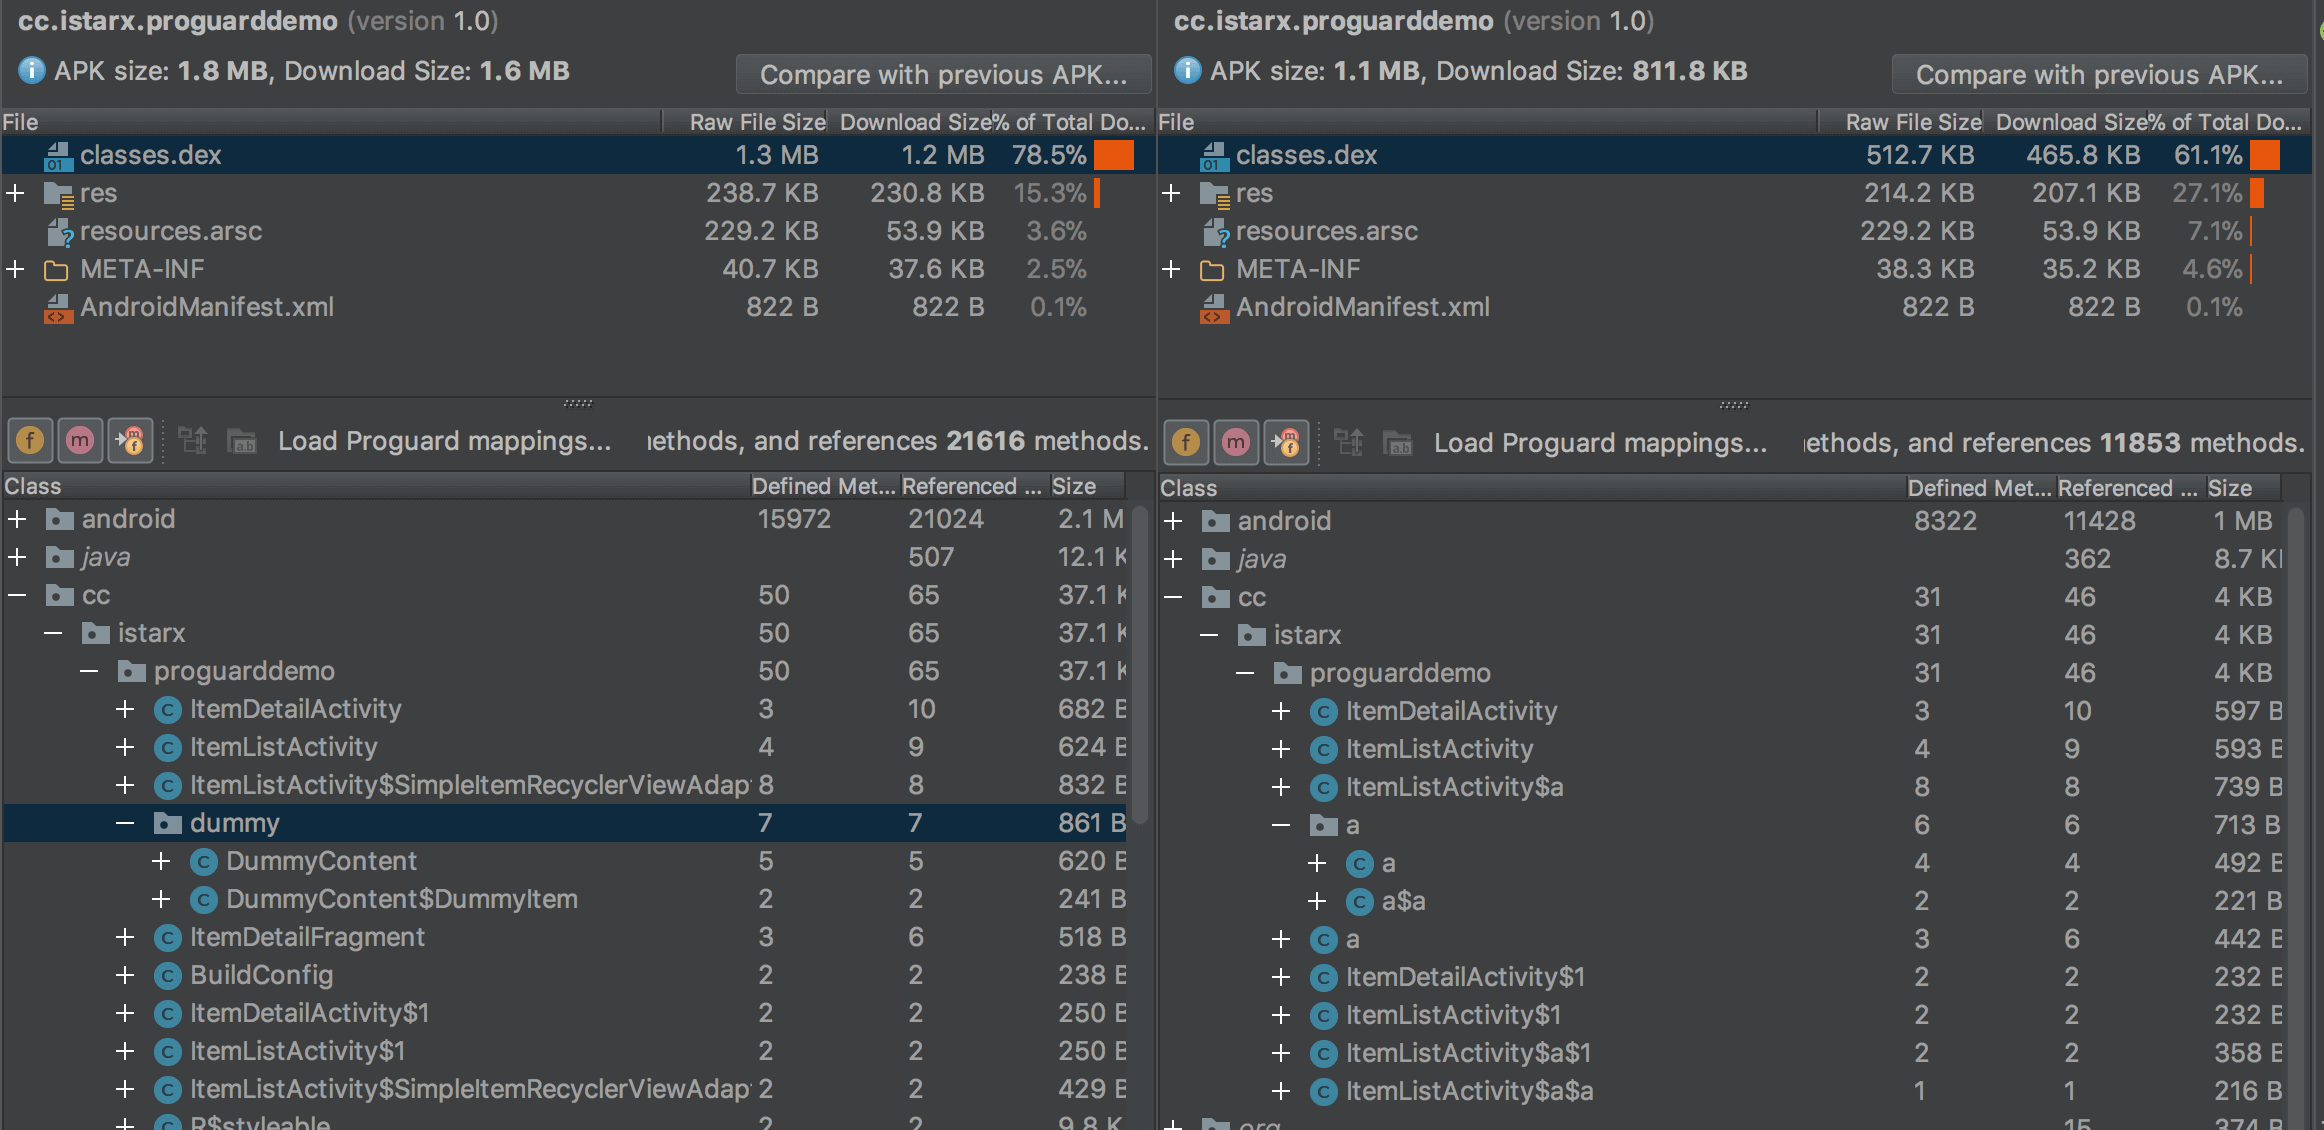The width and height of the screenshot is (2324, 1130).
Task: Sort right file list by File column
Action: pos(1487,122)
